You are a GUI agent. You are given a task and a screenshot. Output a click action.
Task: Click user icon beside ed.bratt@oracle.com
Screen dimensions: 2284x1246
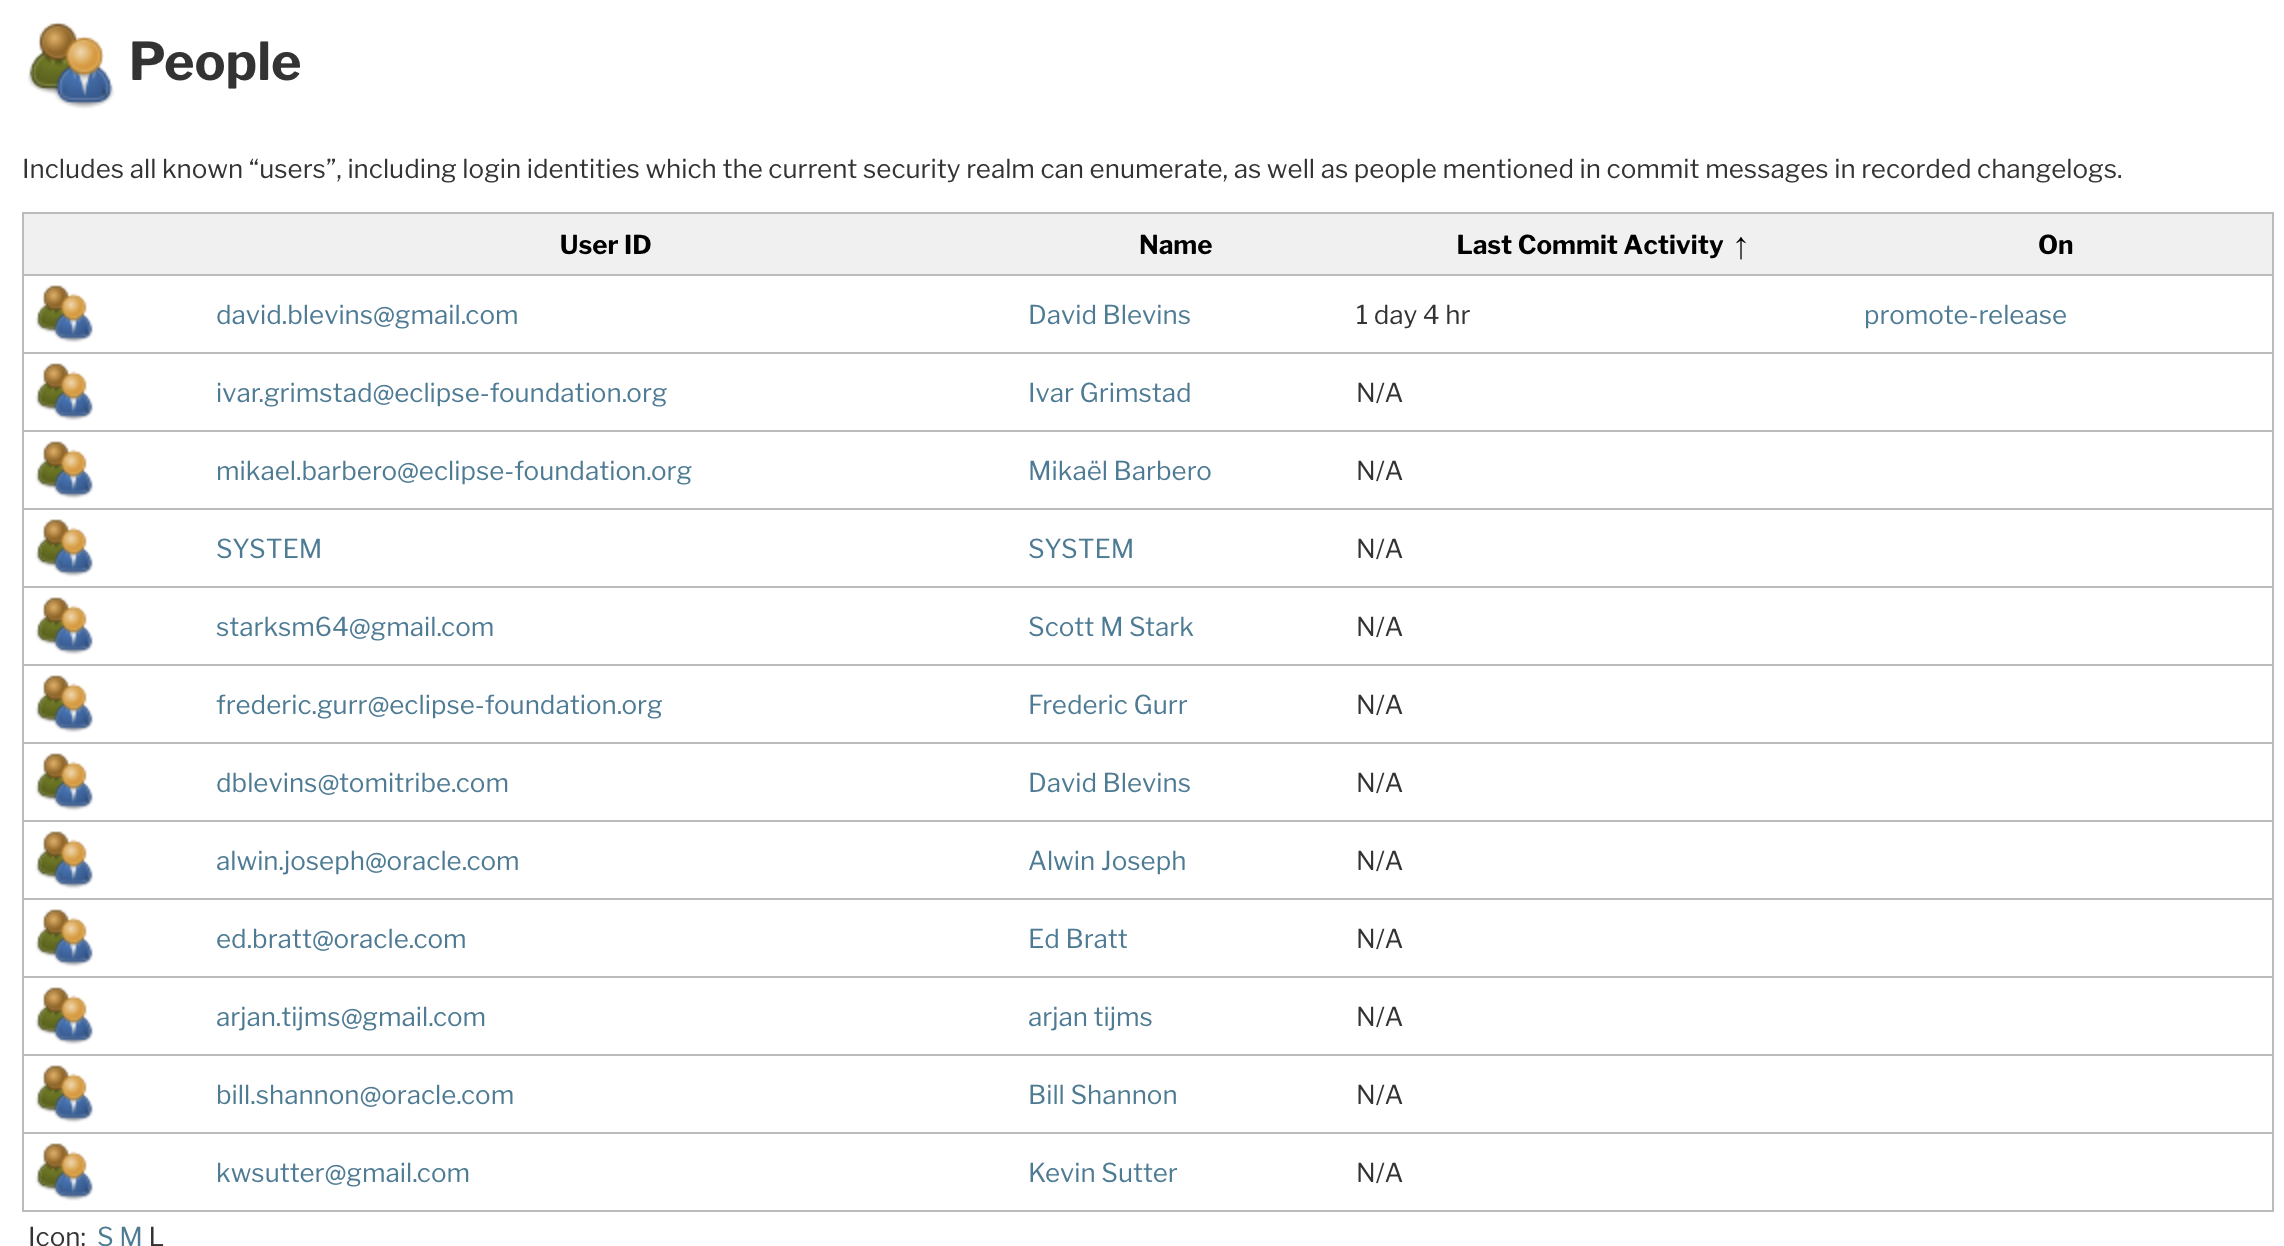[x=65, y=938]
